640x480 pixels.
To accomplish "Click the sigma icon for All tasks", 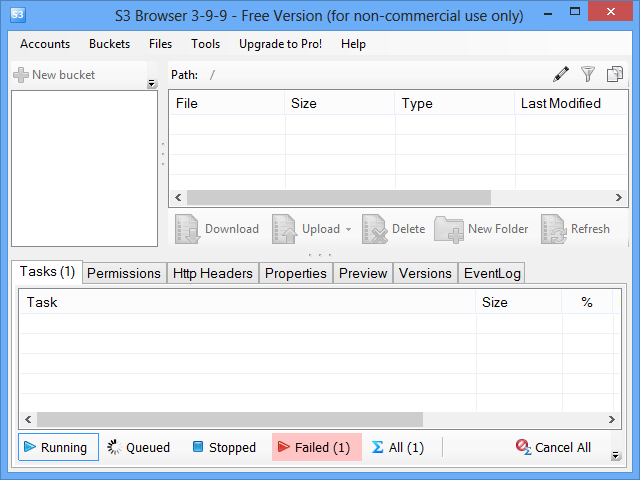I will 377,447.
